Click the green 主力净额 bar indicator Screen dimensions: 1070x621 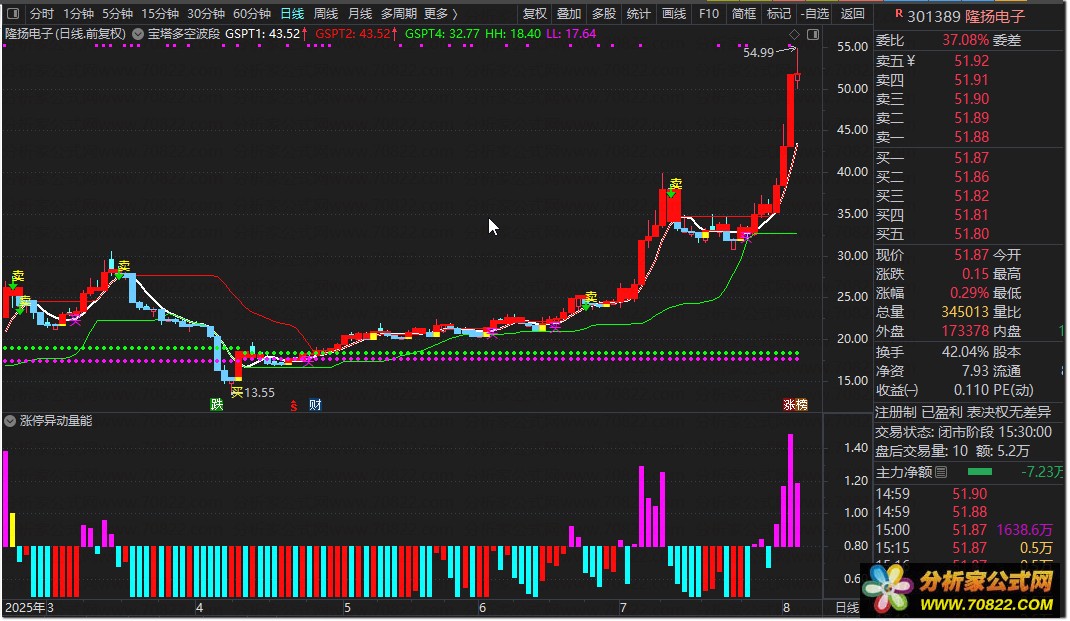click(979, 472)
